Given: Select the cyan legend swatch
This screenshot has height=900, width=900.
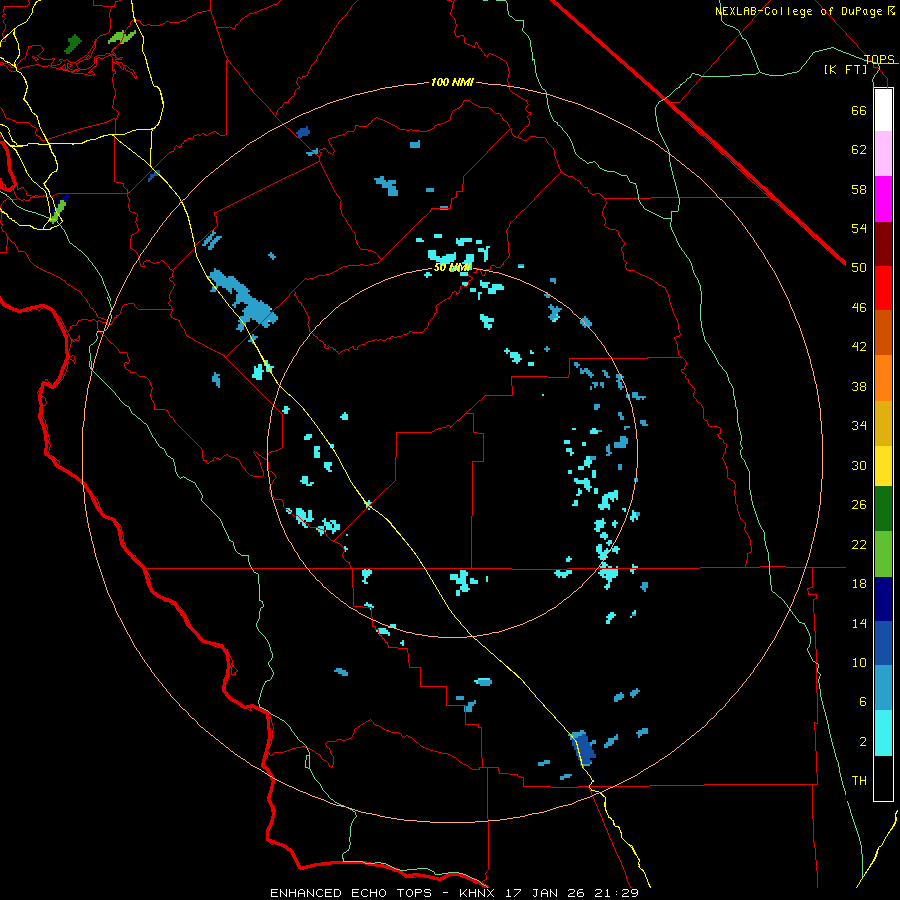Looking at the screenshot, I should (x=883, y=733).
